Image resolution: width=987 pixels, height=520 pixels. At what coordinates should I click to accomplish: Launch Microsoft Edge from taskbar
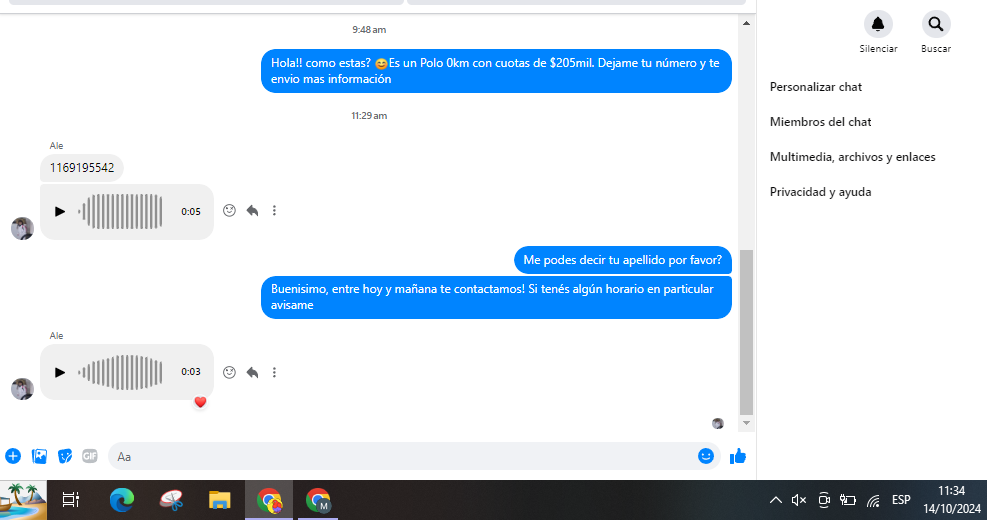[x=121, y=500]
